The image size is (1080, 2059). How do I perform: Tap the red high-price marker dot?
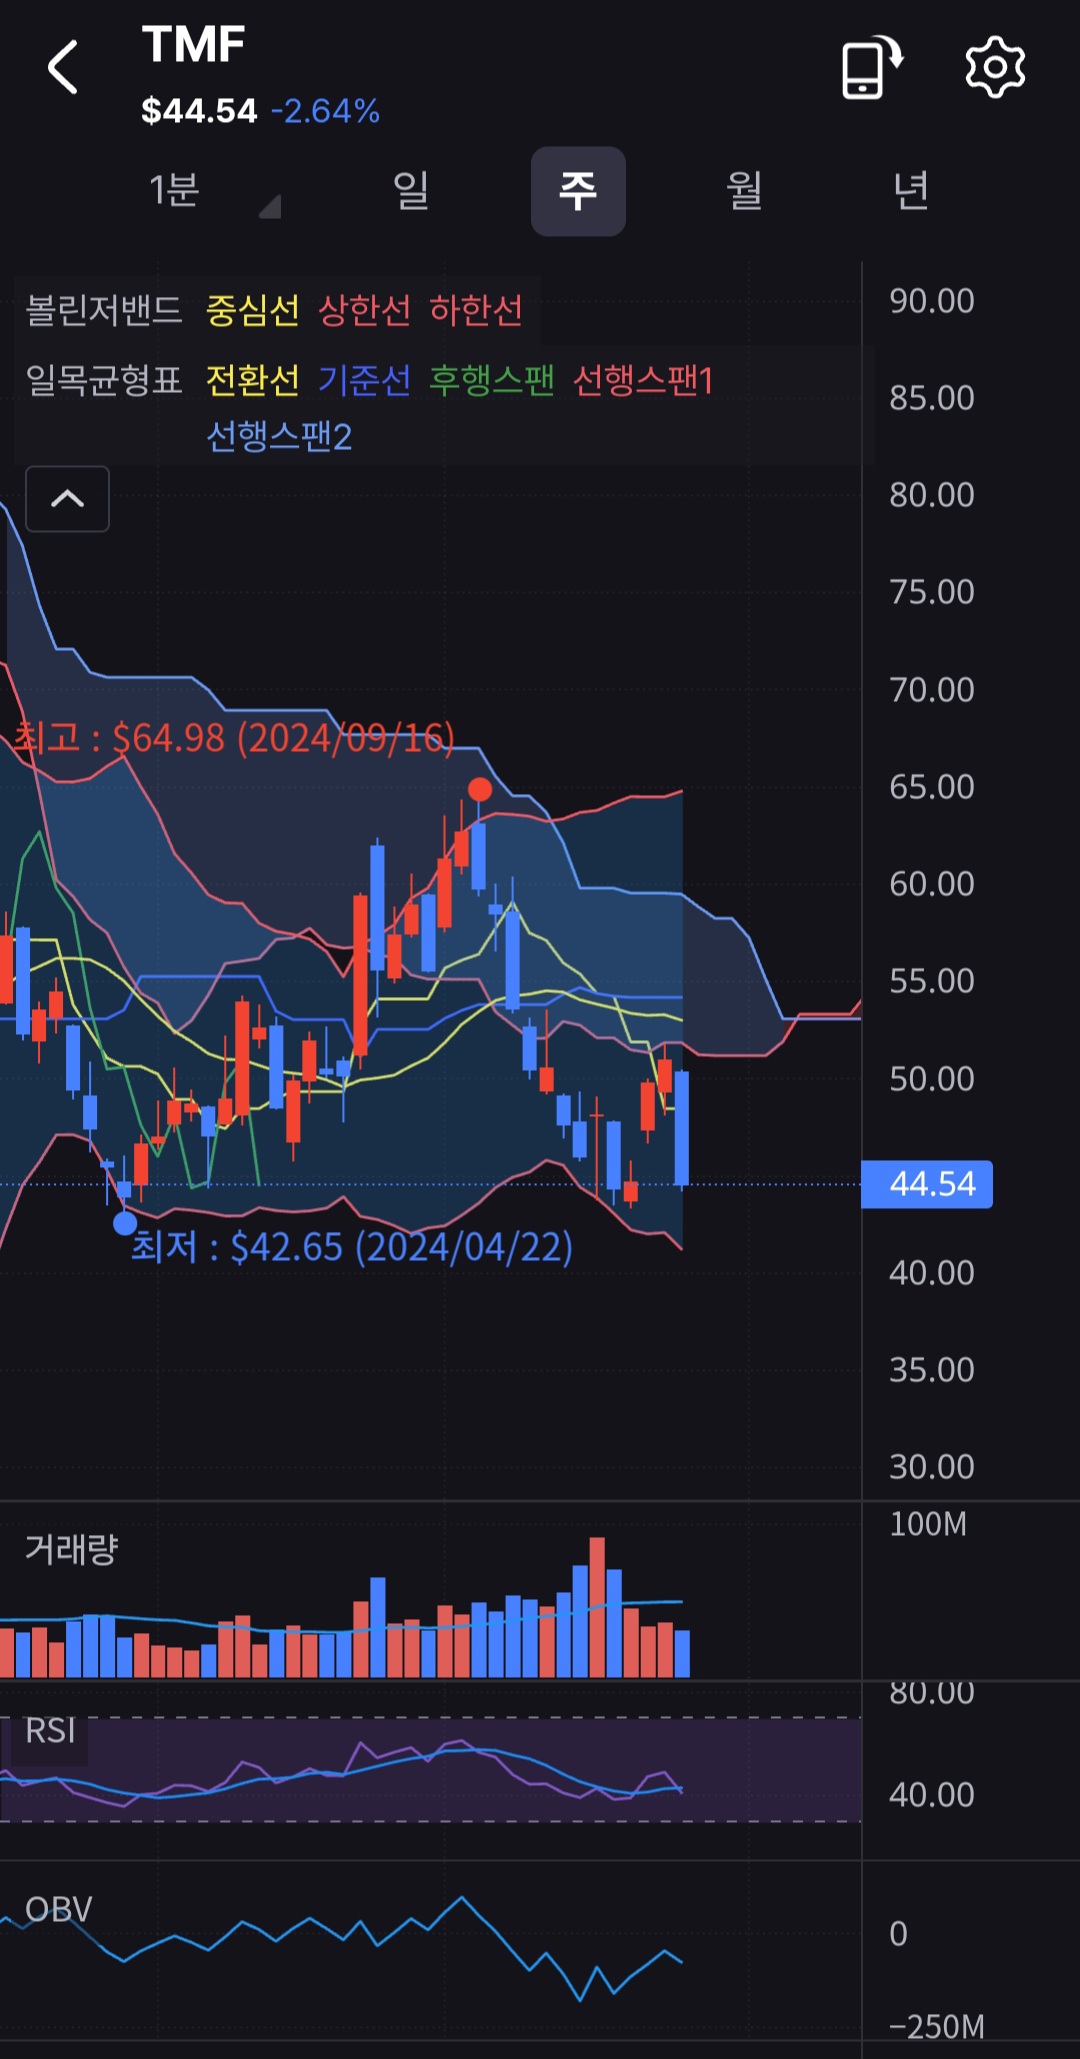[x=480, y=790]
